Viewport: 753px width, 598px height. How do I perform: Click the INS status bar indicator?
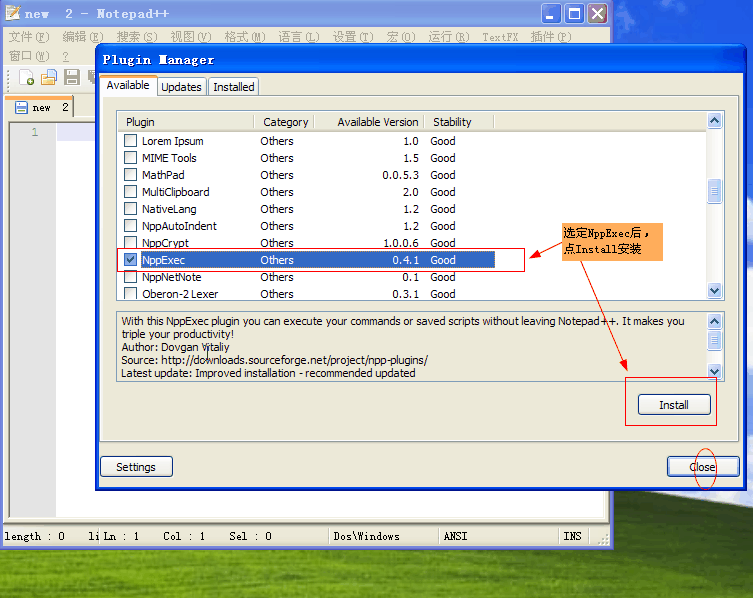pos(572,536)
